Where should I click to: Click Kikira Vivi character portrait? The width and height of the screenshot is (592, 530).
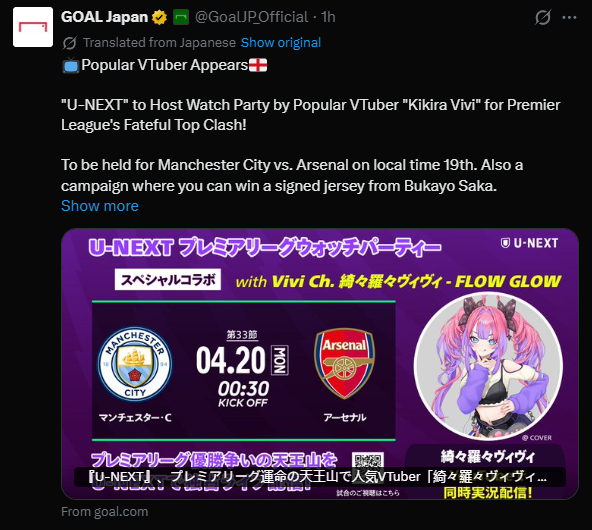tap(488, 367)
